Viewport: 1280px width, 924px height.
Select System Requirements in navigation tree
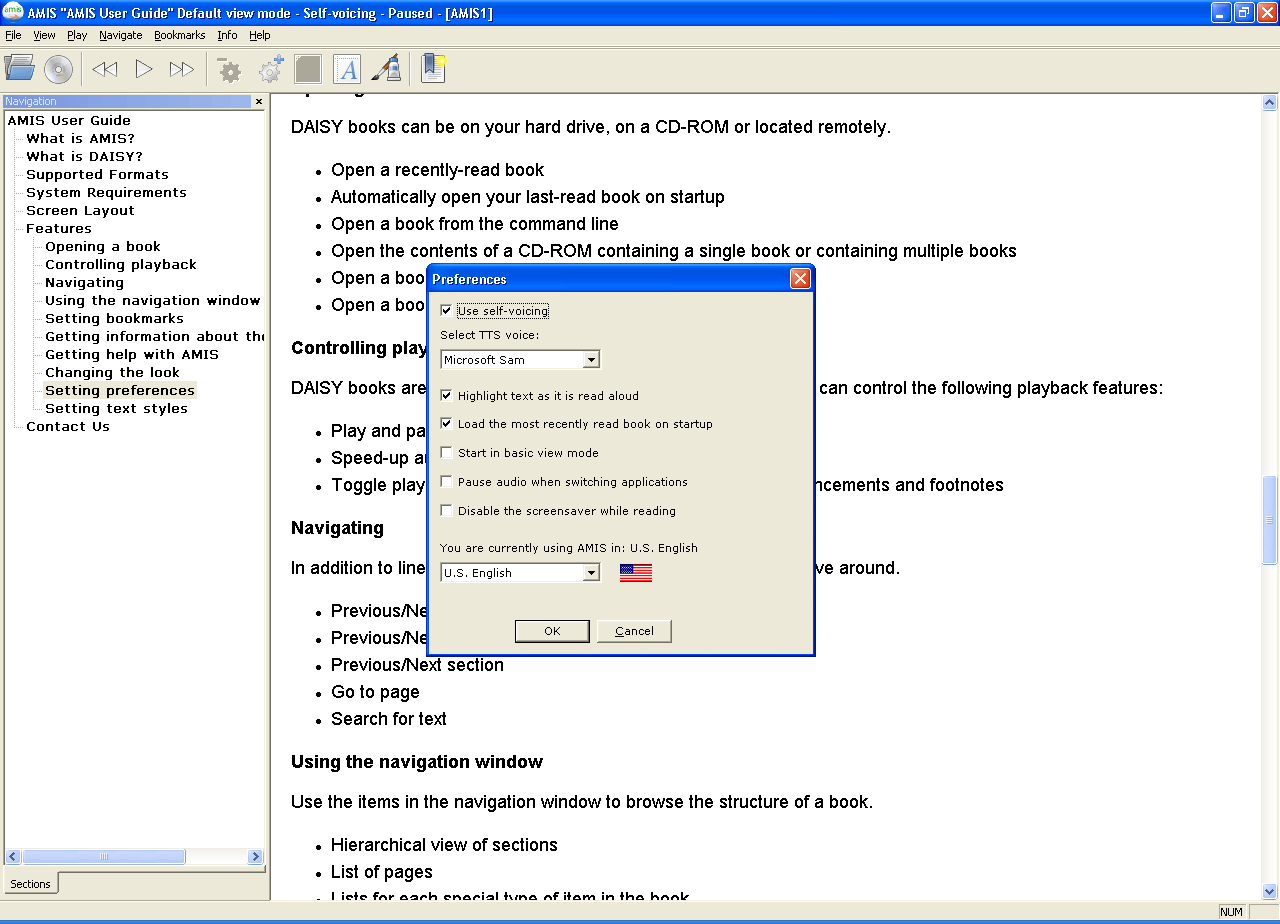tap(106, 192)
